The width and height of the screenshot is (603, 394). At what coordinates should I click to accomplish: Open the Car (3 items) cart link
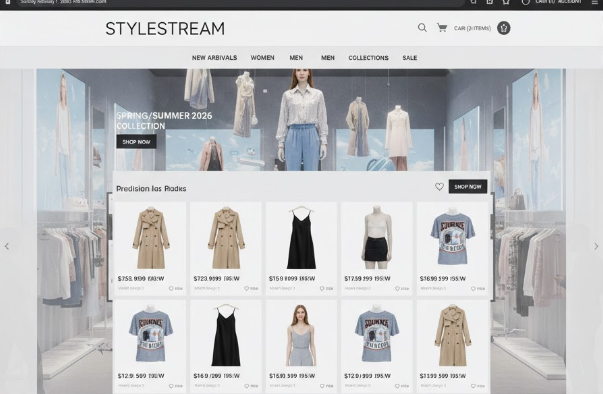pos(472,28)
